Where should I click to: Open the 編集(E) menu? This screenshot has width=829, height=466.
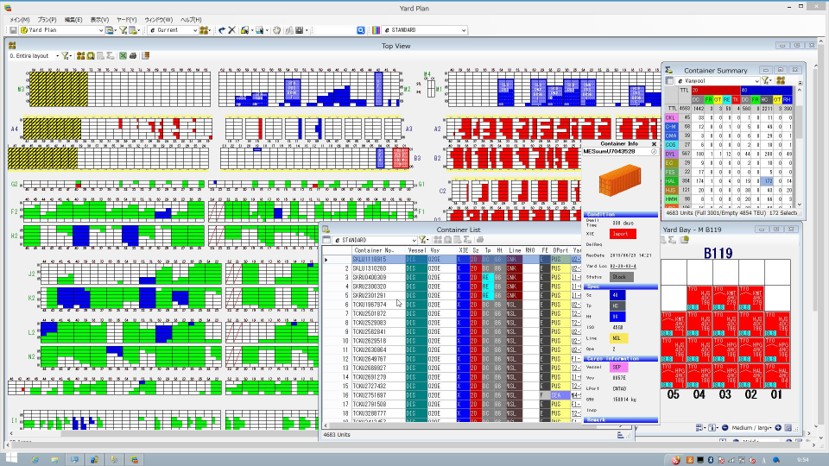[x=74, y=19]
